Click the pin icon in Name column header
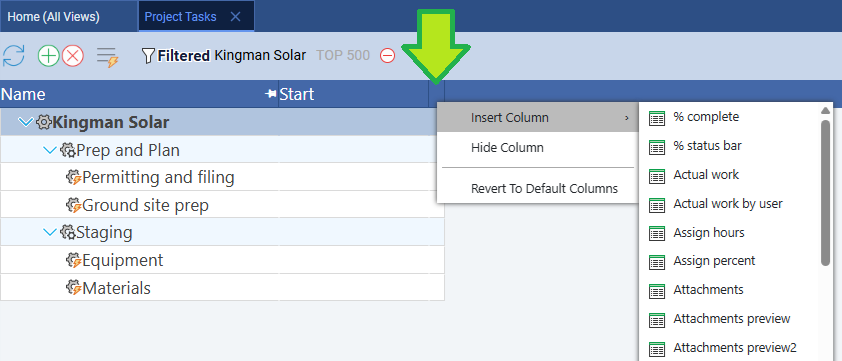 [x=271, y=94]
